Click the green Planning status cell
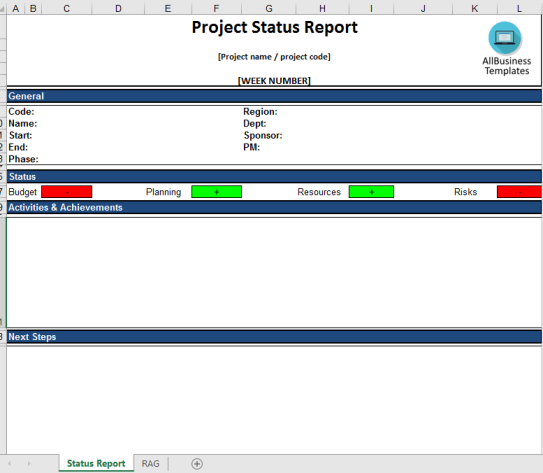 coord(216,192)
